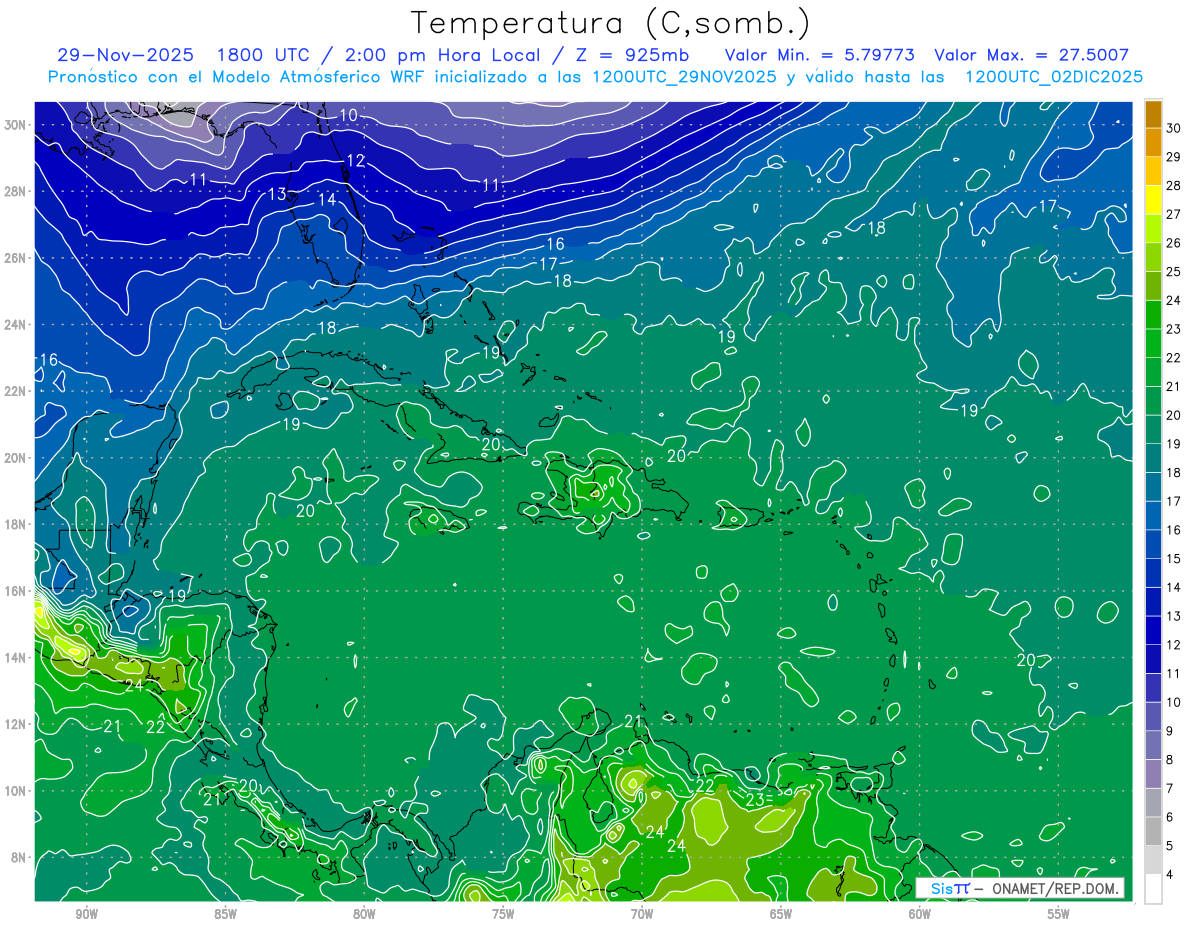
Task: Click the "85W" longitude axis label
Action: (x=225, y=914)
